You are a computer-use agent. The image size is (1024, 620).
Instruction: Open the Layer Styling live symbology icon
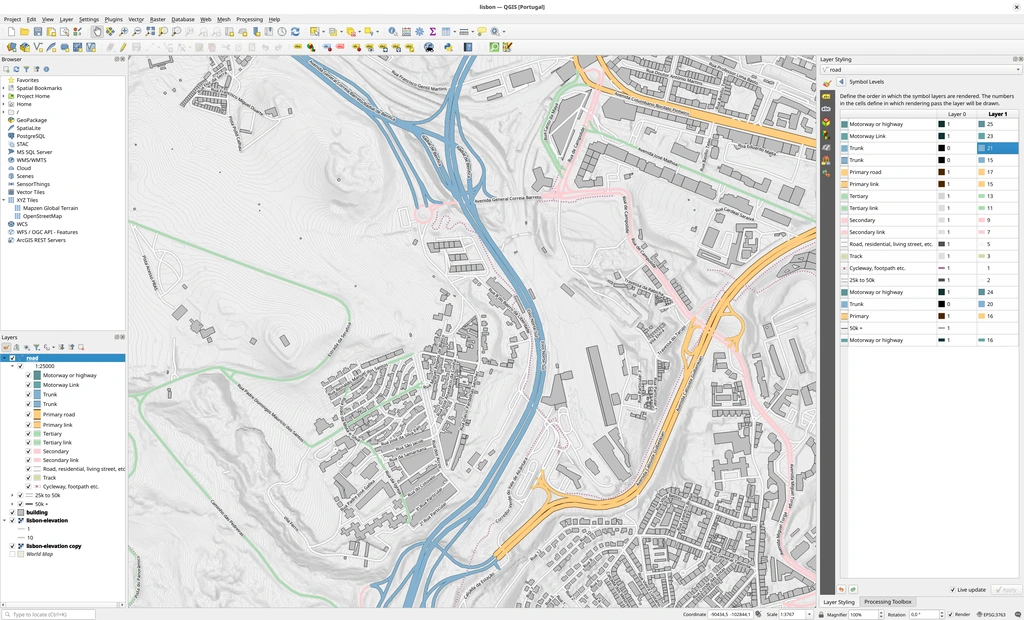coord(827,82)
